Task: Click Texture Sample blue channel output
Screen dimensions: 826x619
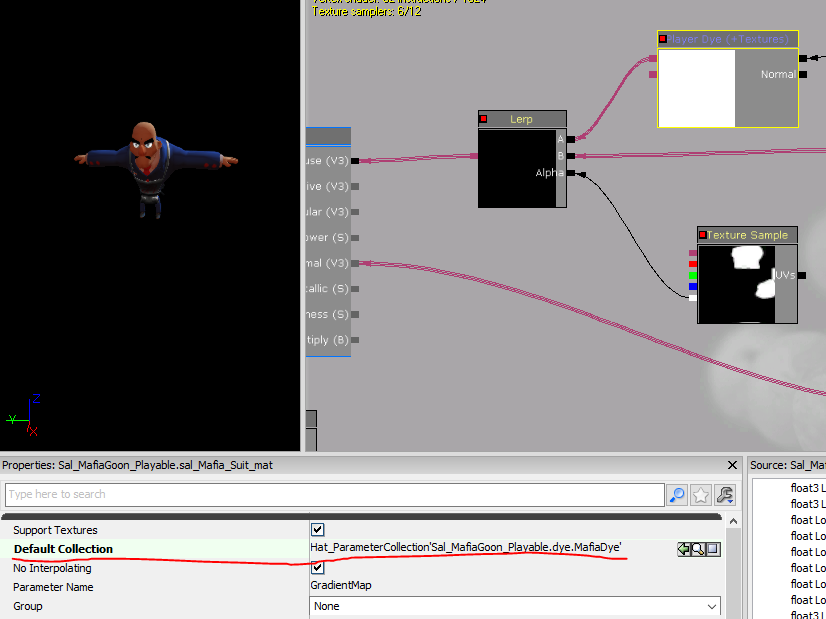Action: pyautogui.click(x=693, y=287)
